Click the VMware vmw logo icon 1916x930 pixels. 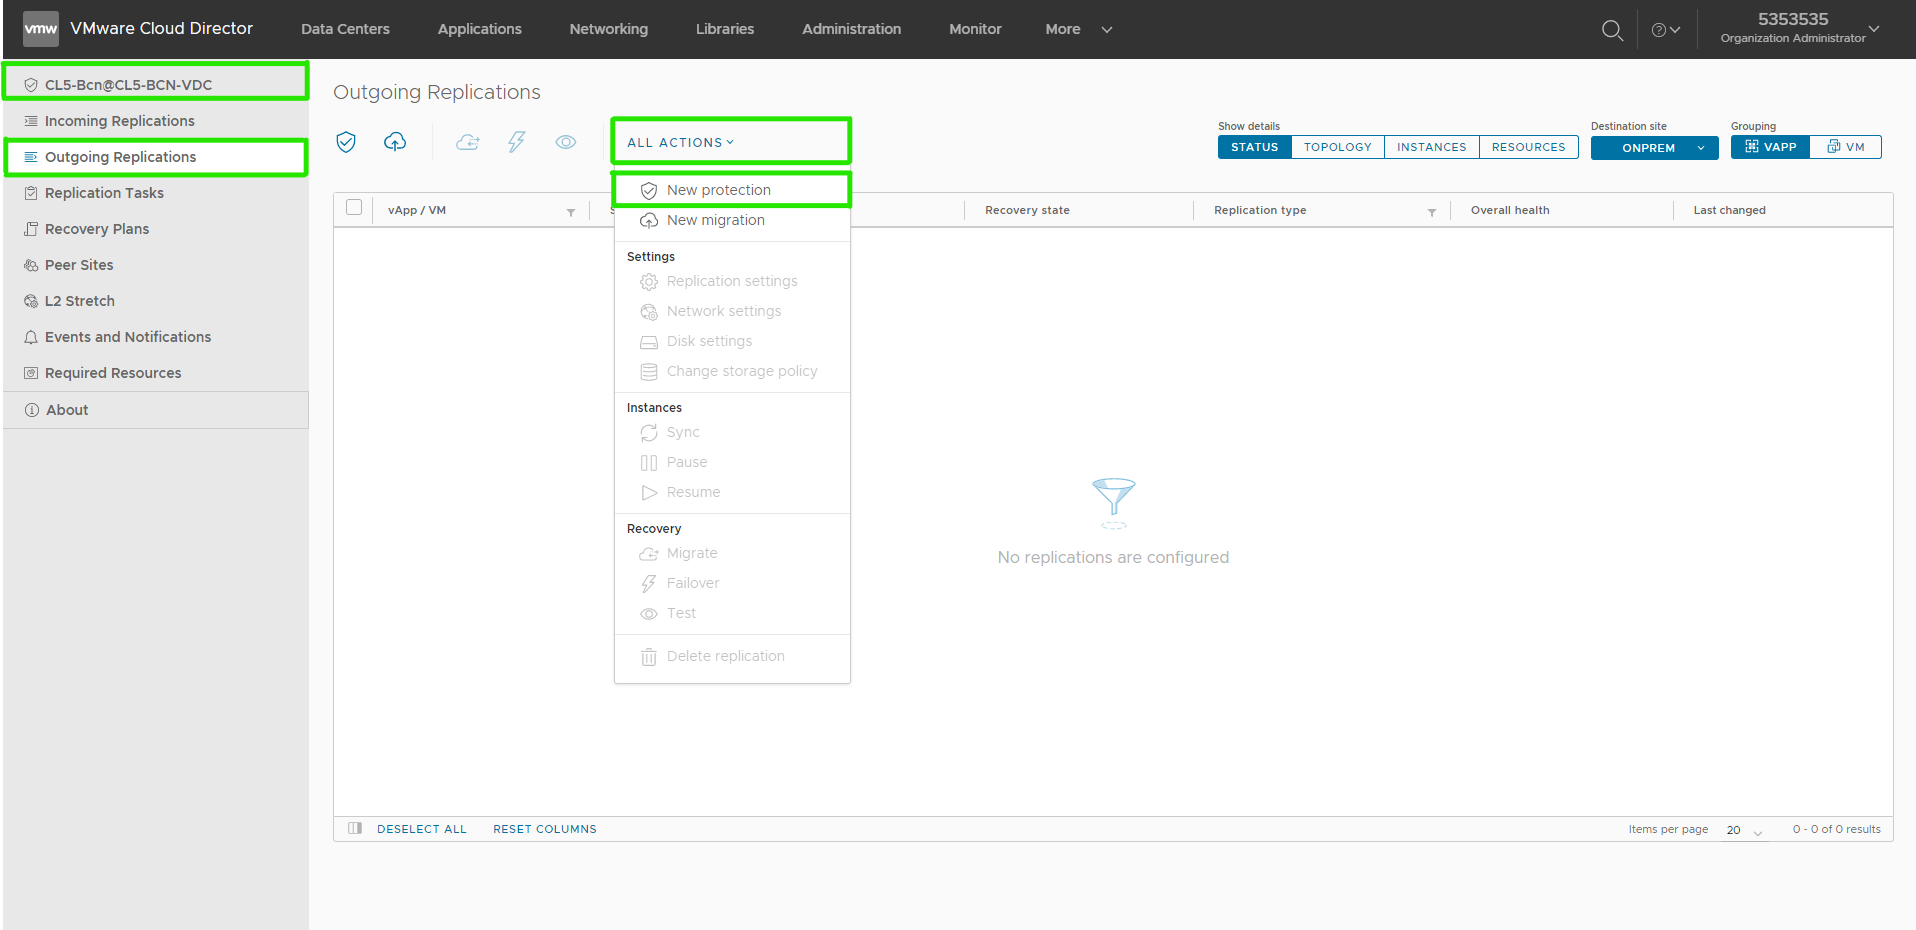[41, 29]
